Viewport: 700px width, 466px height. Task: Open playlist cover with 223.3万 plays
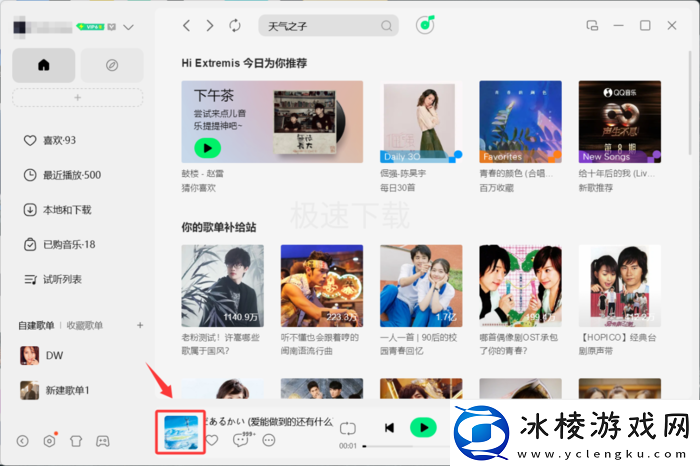pos(322,286)
